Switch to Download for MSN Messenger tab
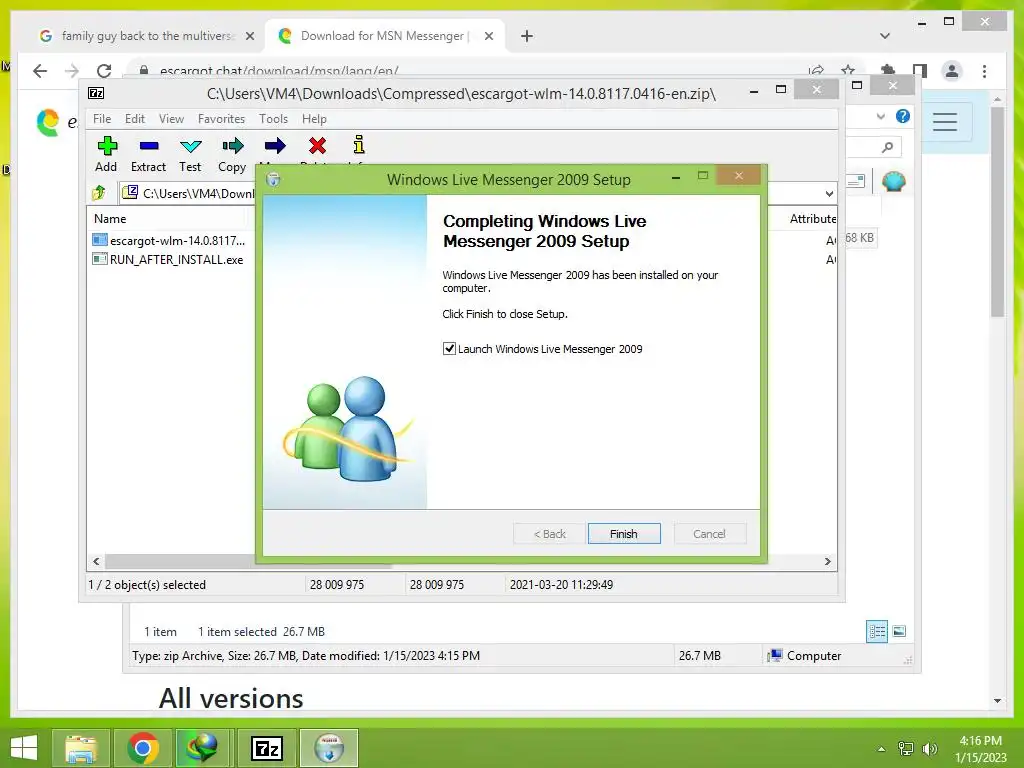Viewport: 1024px width, 768px height. click(x=383, y=36)
